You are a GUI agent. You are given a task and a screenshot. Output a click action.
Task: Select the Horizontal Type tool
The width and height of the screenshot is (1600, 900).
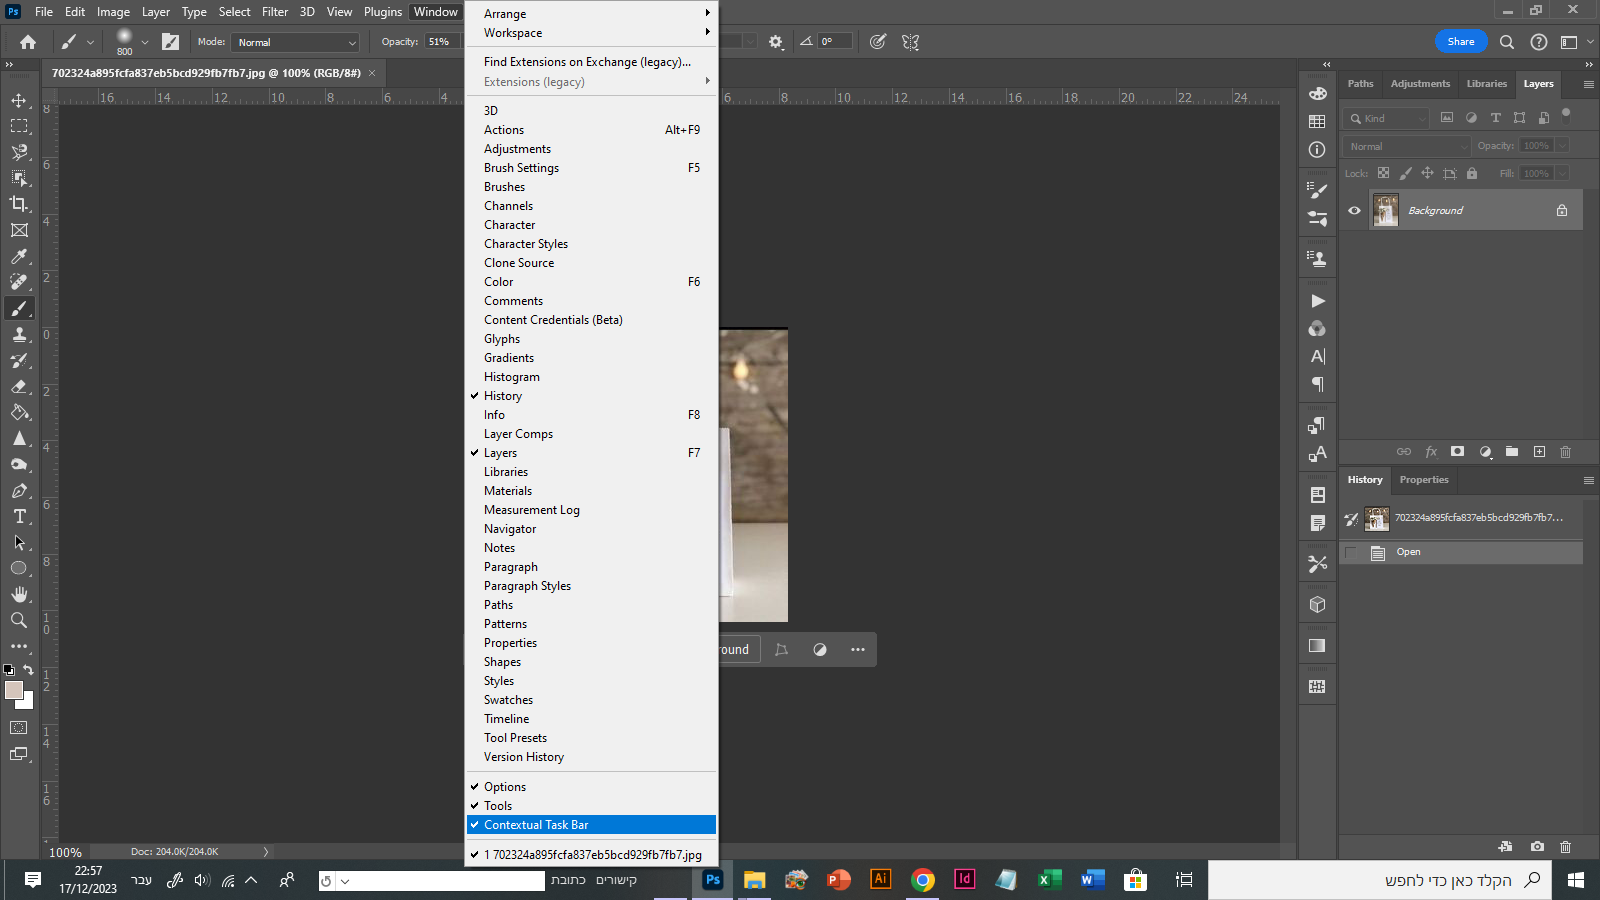point(19,516)
